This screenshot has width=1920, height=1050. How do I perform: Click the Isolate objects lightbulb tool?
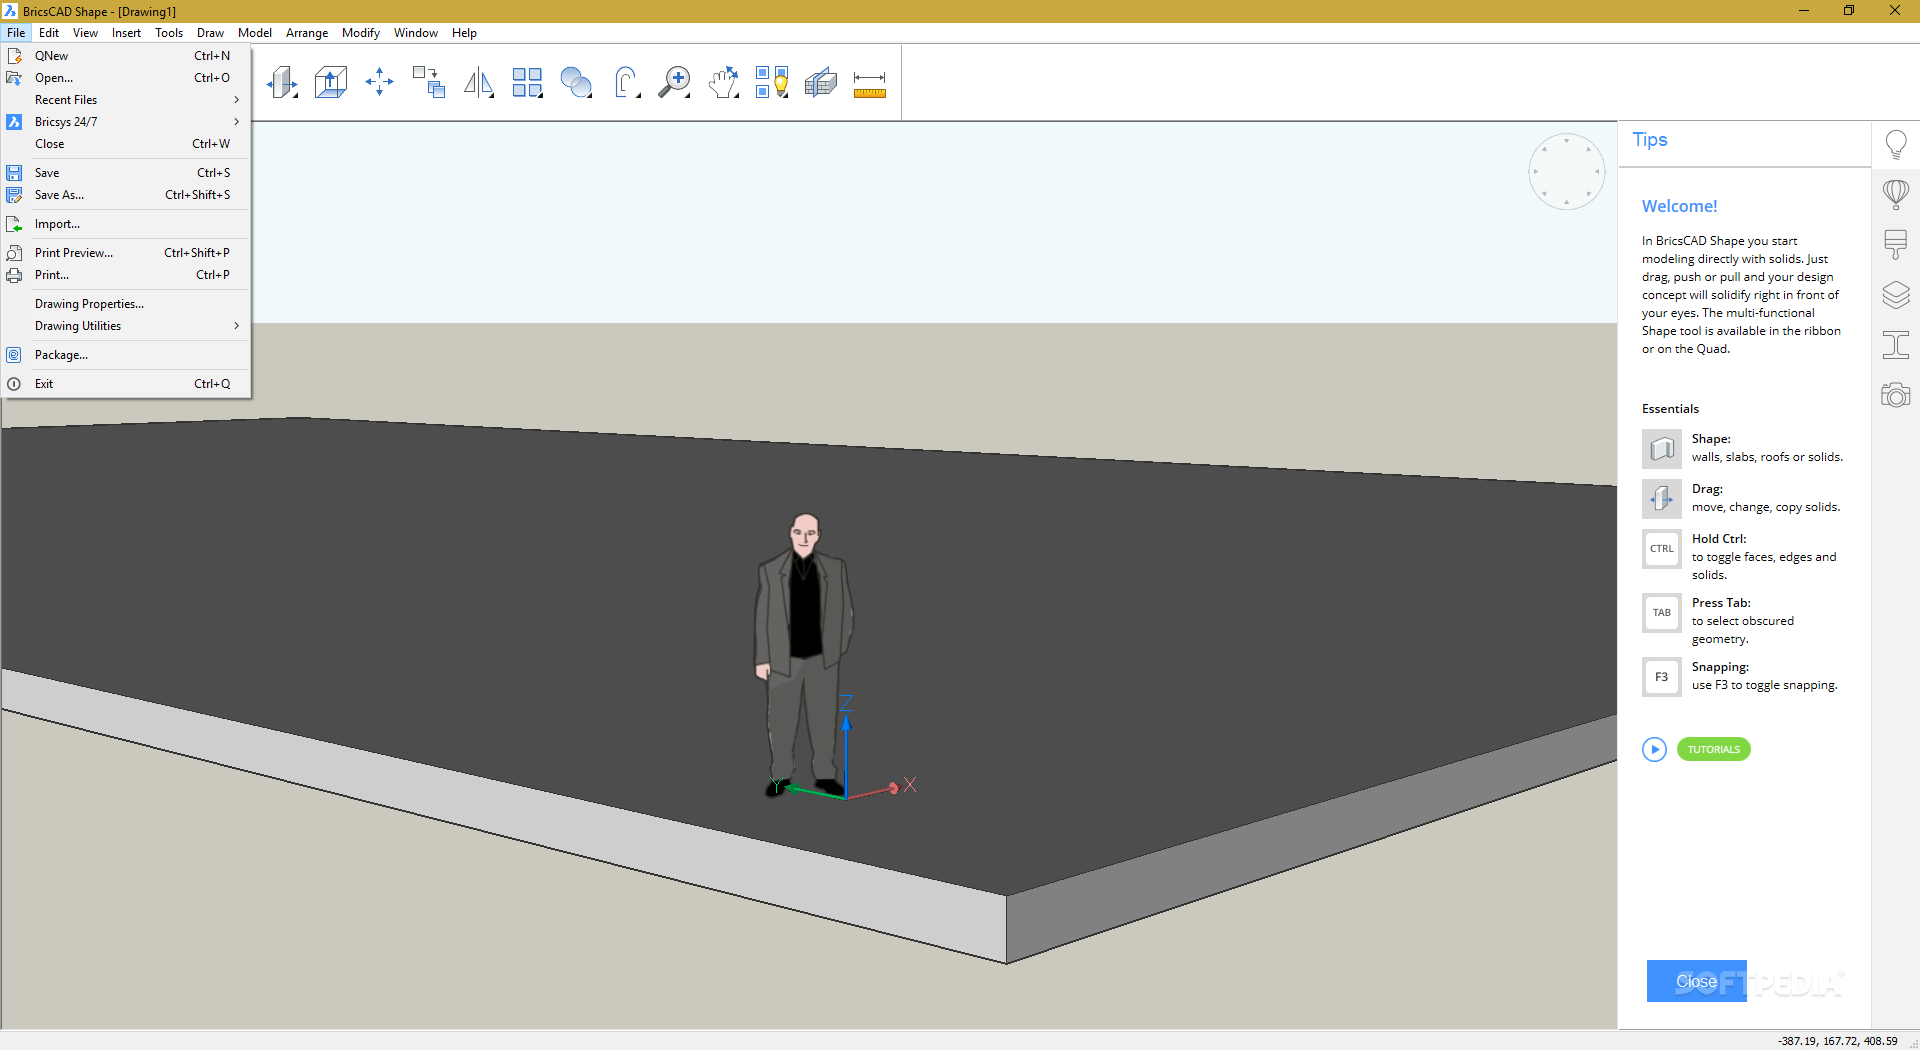point(772,82)
